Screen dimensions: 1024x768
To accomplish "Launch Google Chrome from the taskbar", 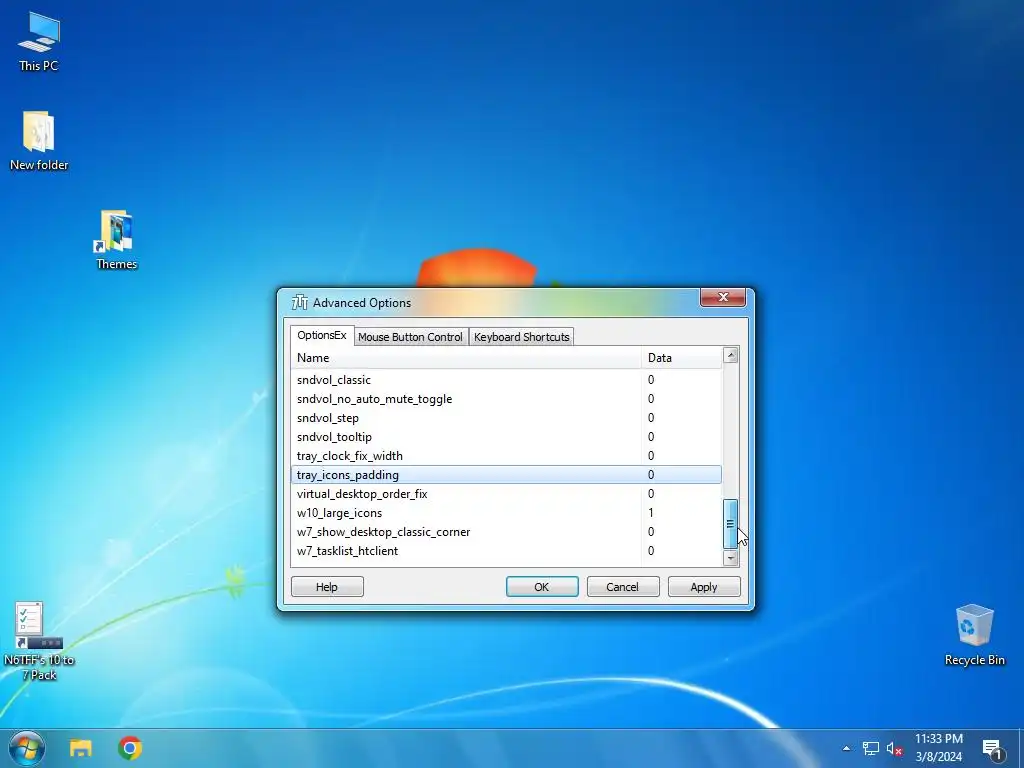I will pos(130,748).
